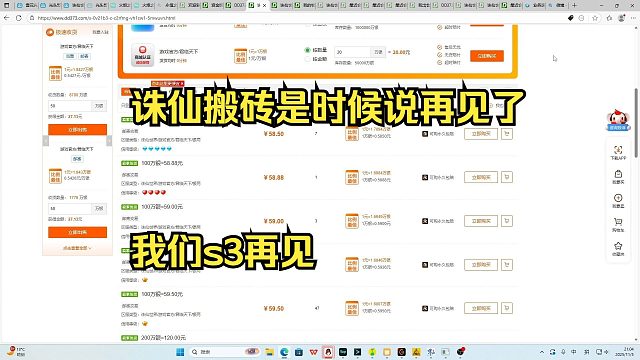Select listing title 100万银=58.88元

[162, 163]
